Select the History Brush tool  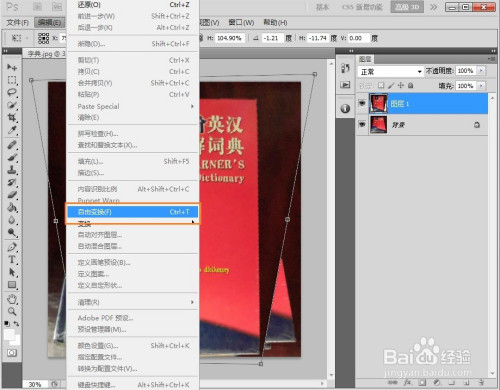click(x=12, y=182)
